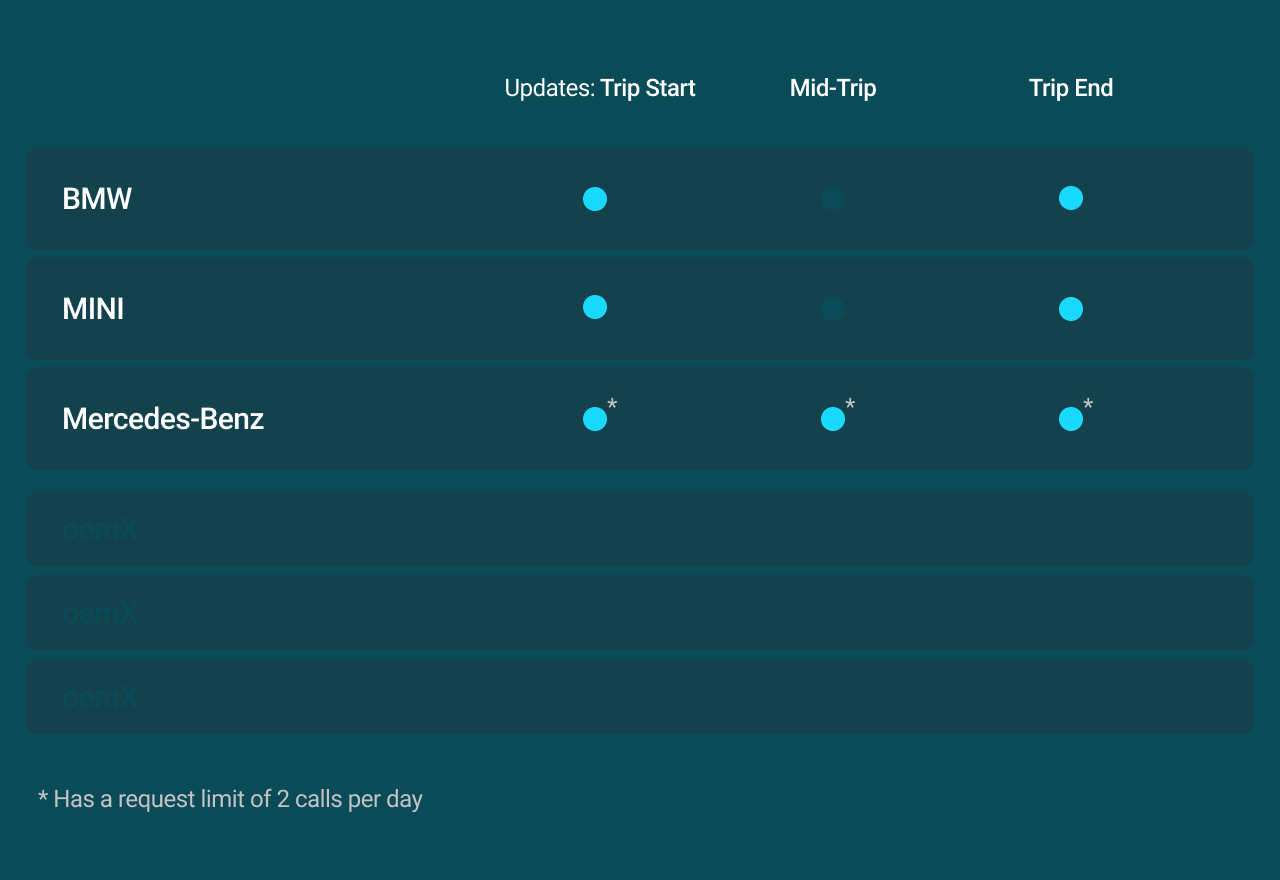
Task: Click MINI Mid-Trip dimmed dot
Action: point(833,308)
